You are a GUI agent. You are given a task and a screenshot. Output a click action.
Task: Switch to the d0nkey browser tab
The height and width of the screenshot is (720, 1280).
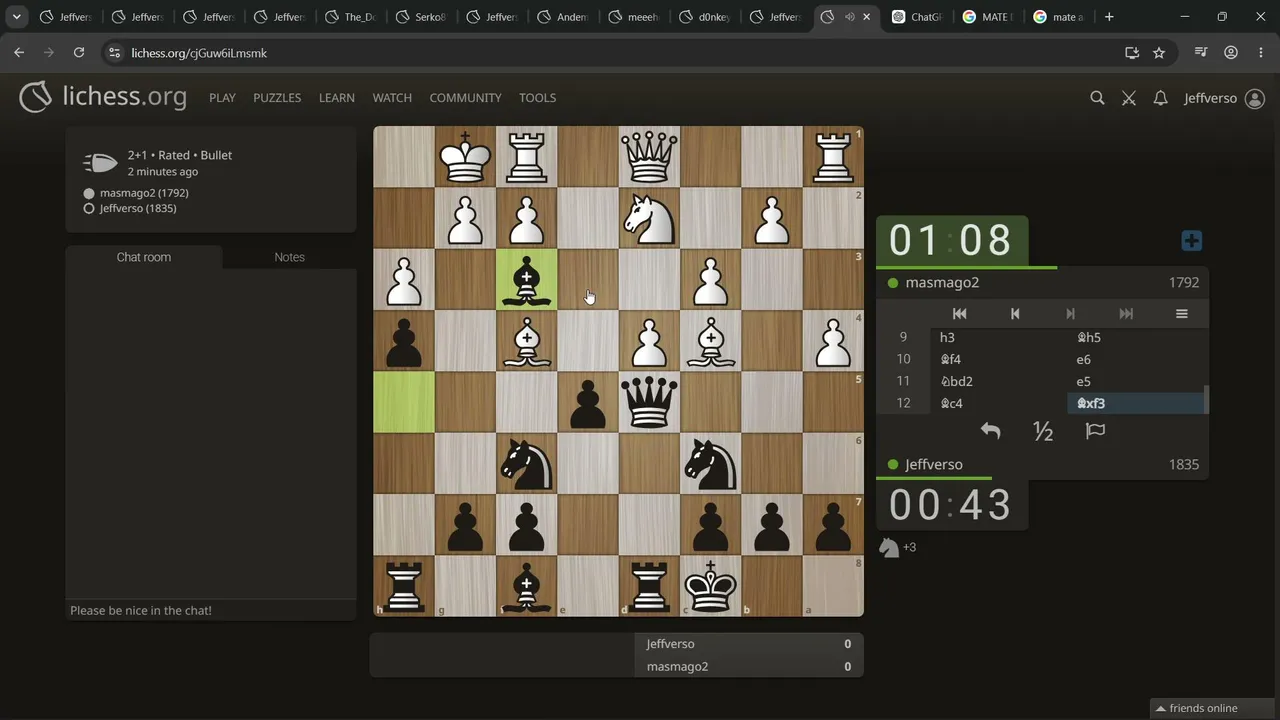(x=705, y=17)
